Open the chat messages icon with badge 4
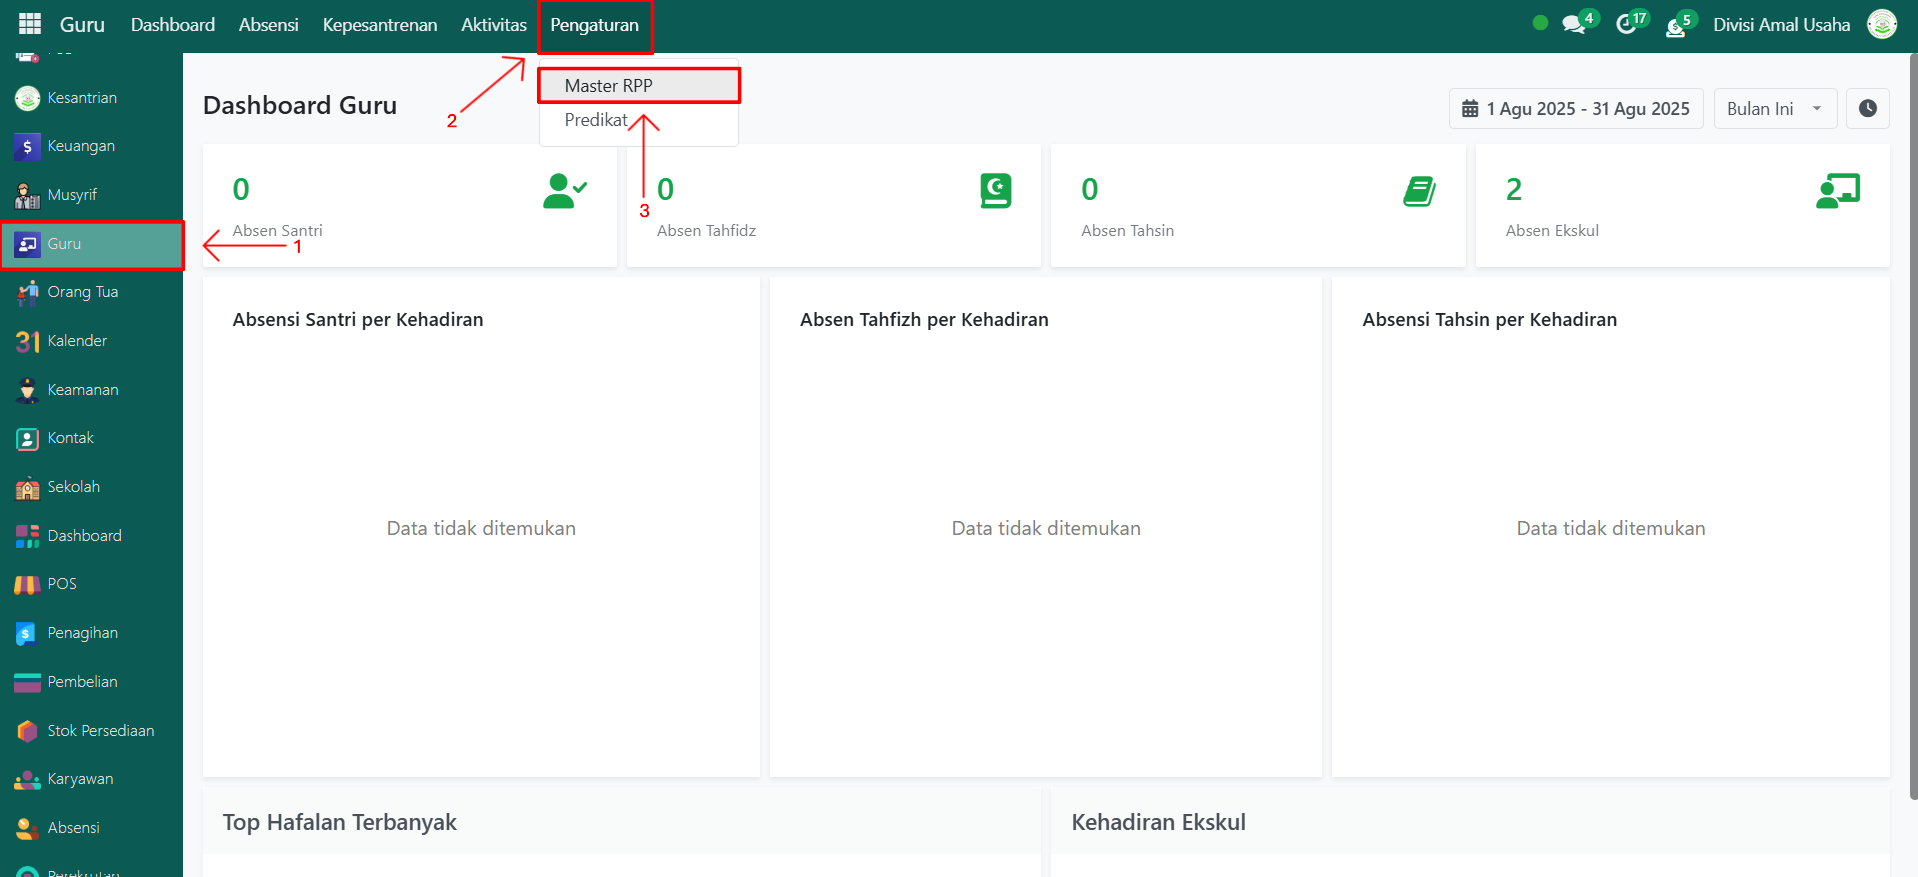Image resolution: width=1918 pixels, height=877 pixels. tap(1574, 24)
